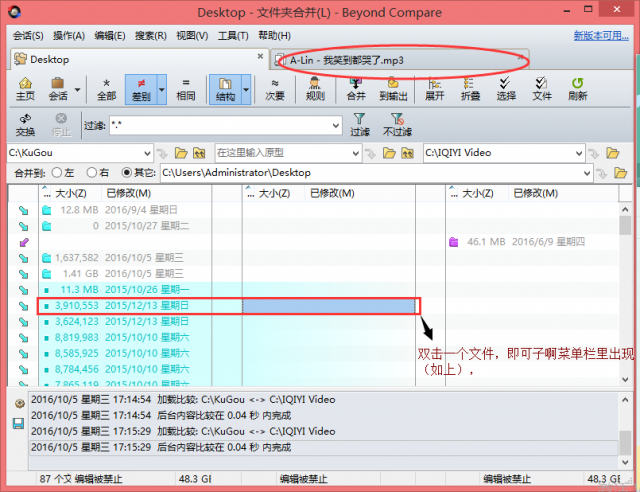Click the 合并 merge toolbar icon
640x492 pixels.
[356, 89]
